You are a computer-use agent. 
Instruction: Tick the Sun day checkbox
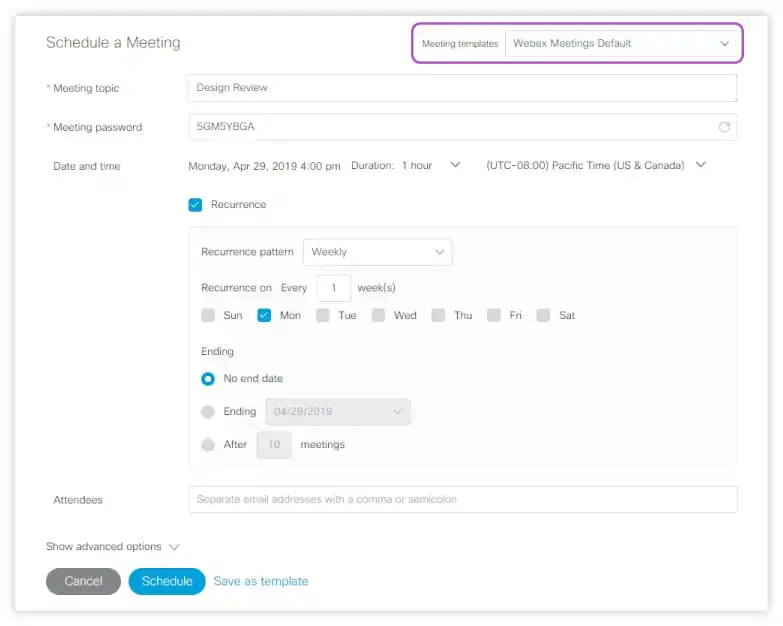[208, 315]
